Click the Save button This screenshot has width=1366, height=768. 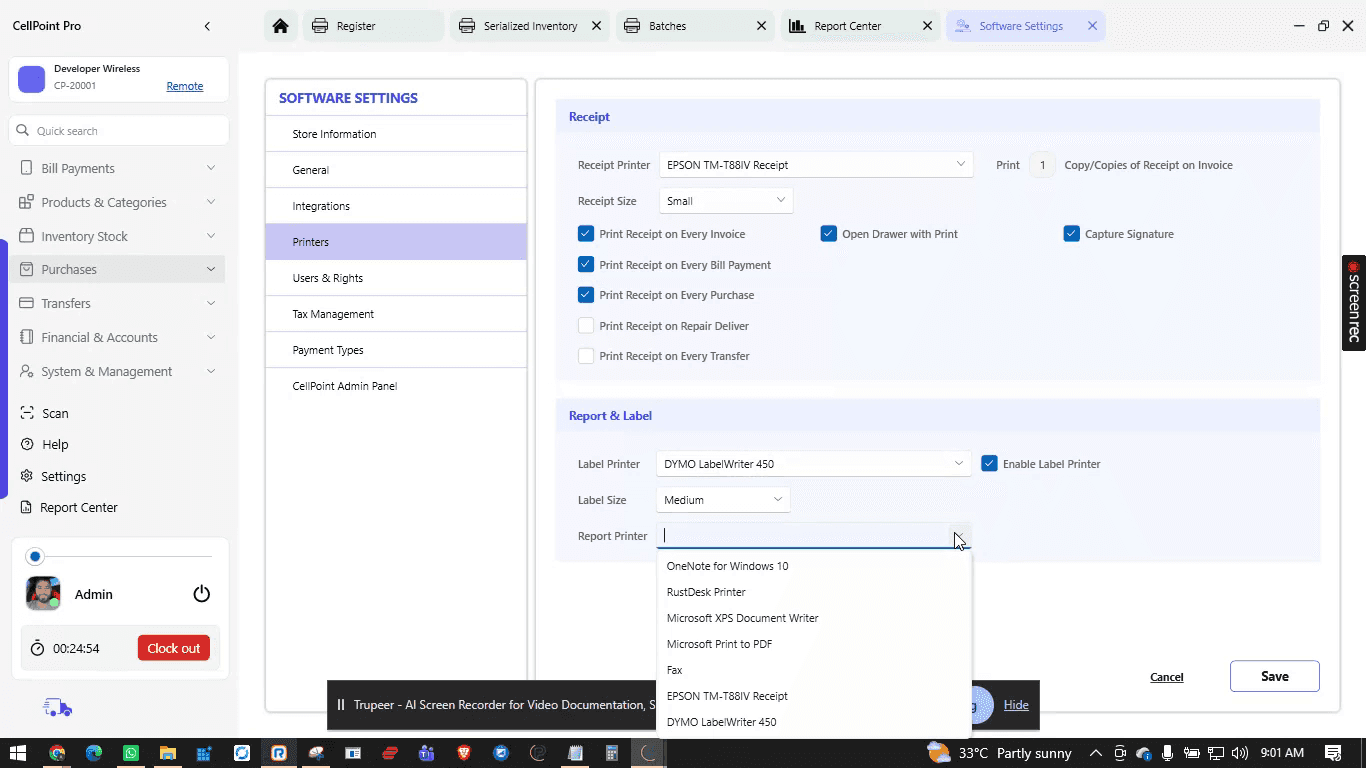coord(1275,676)
